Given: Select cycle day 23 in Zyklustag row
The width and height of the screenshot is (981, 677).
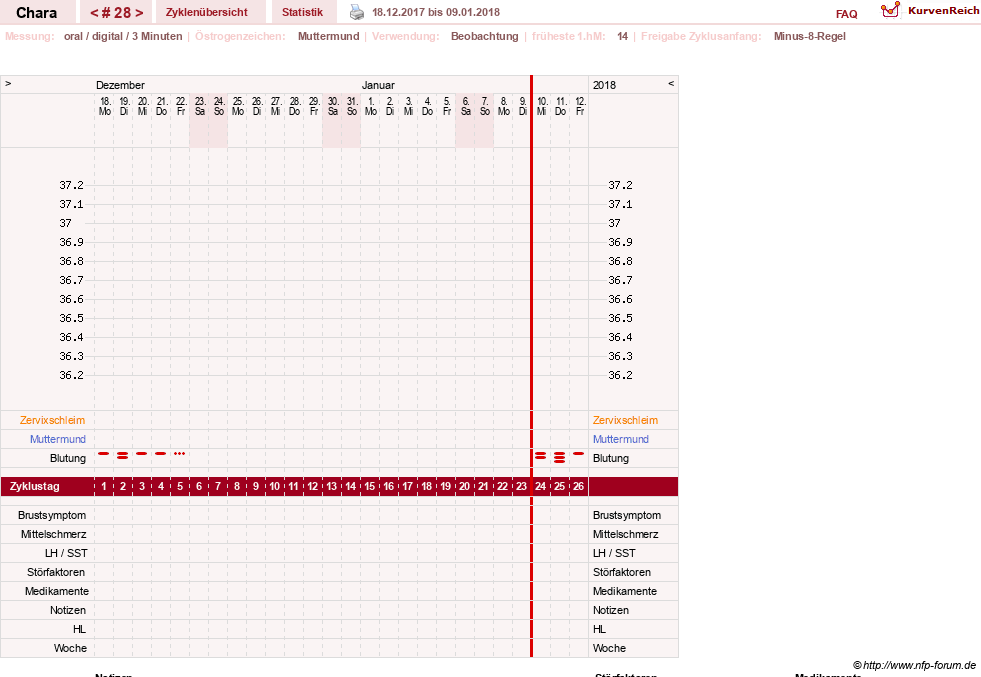Looking at the screenshot, I should coord(521,486).
